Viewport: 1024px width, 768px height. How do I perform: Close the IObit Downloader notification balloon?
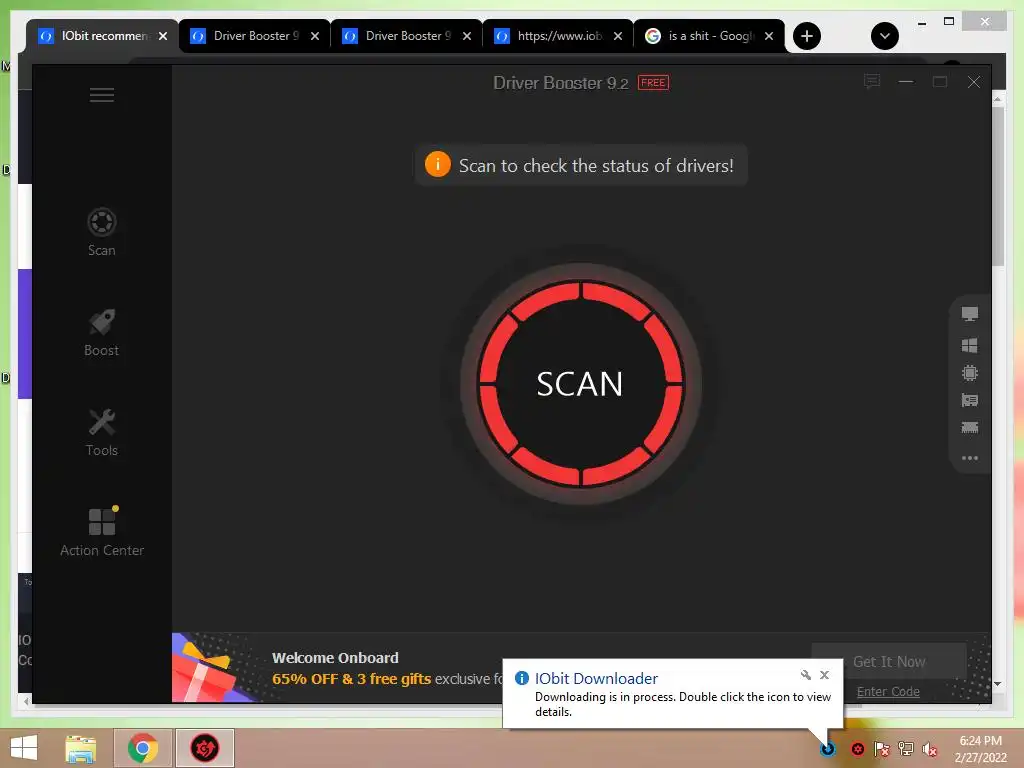[x=824, y=675]
